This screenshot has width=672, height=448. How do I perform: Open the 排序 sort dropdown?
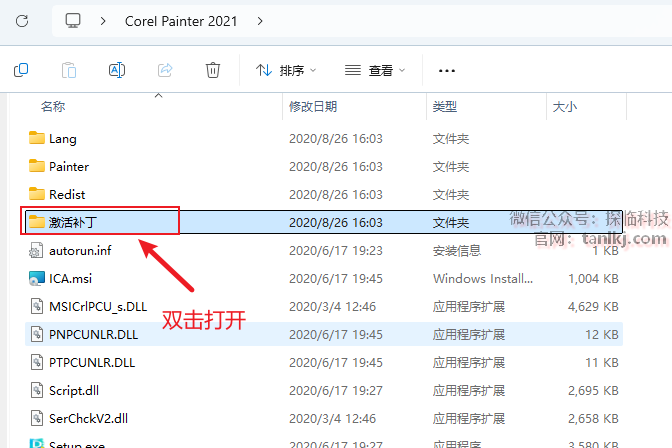point(286,70)
